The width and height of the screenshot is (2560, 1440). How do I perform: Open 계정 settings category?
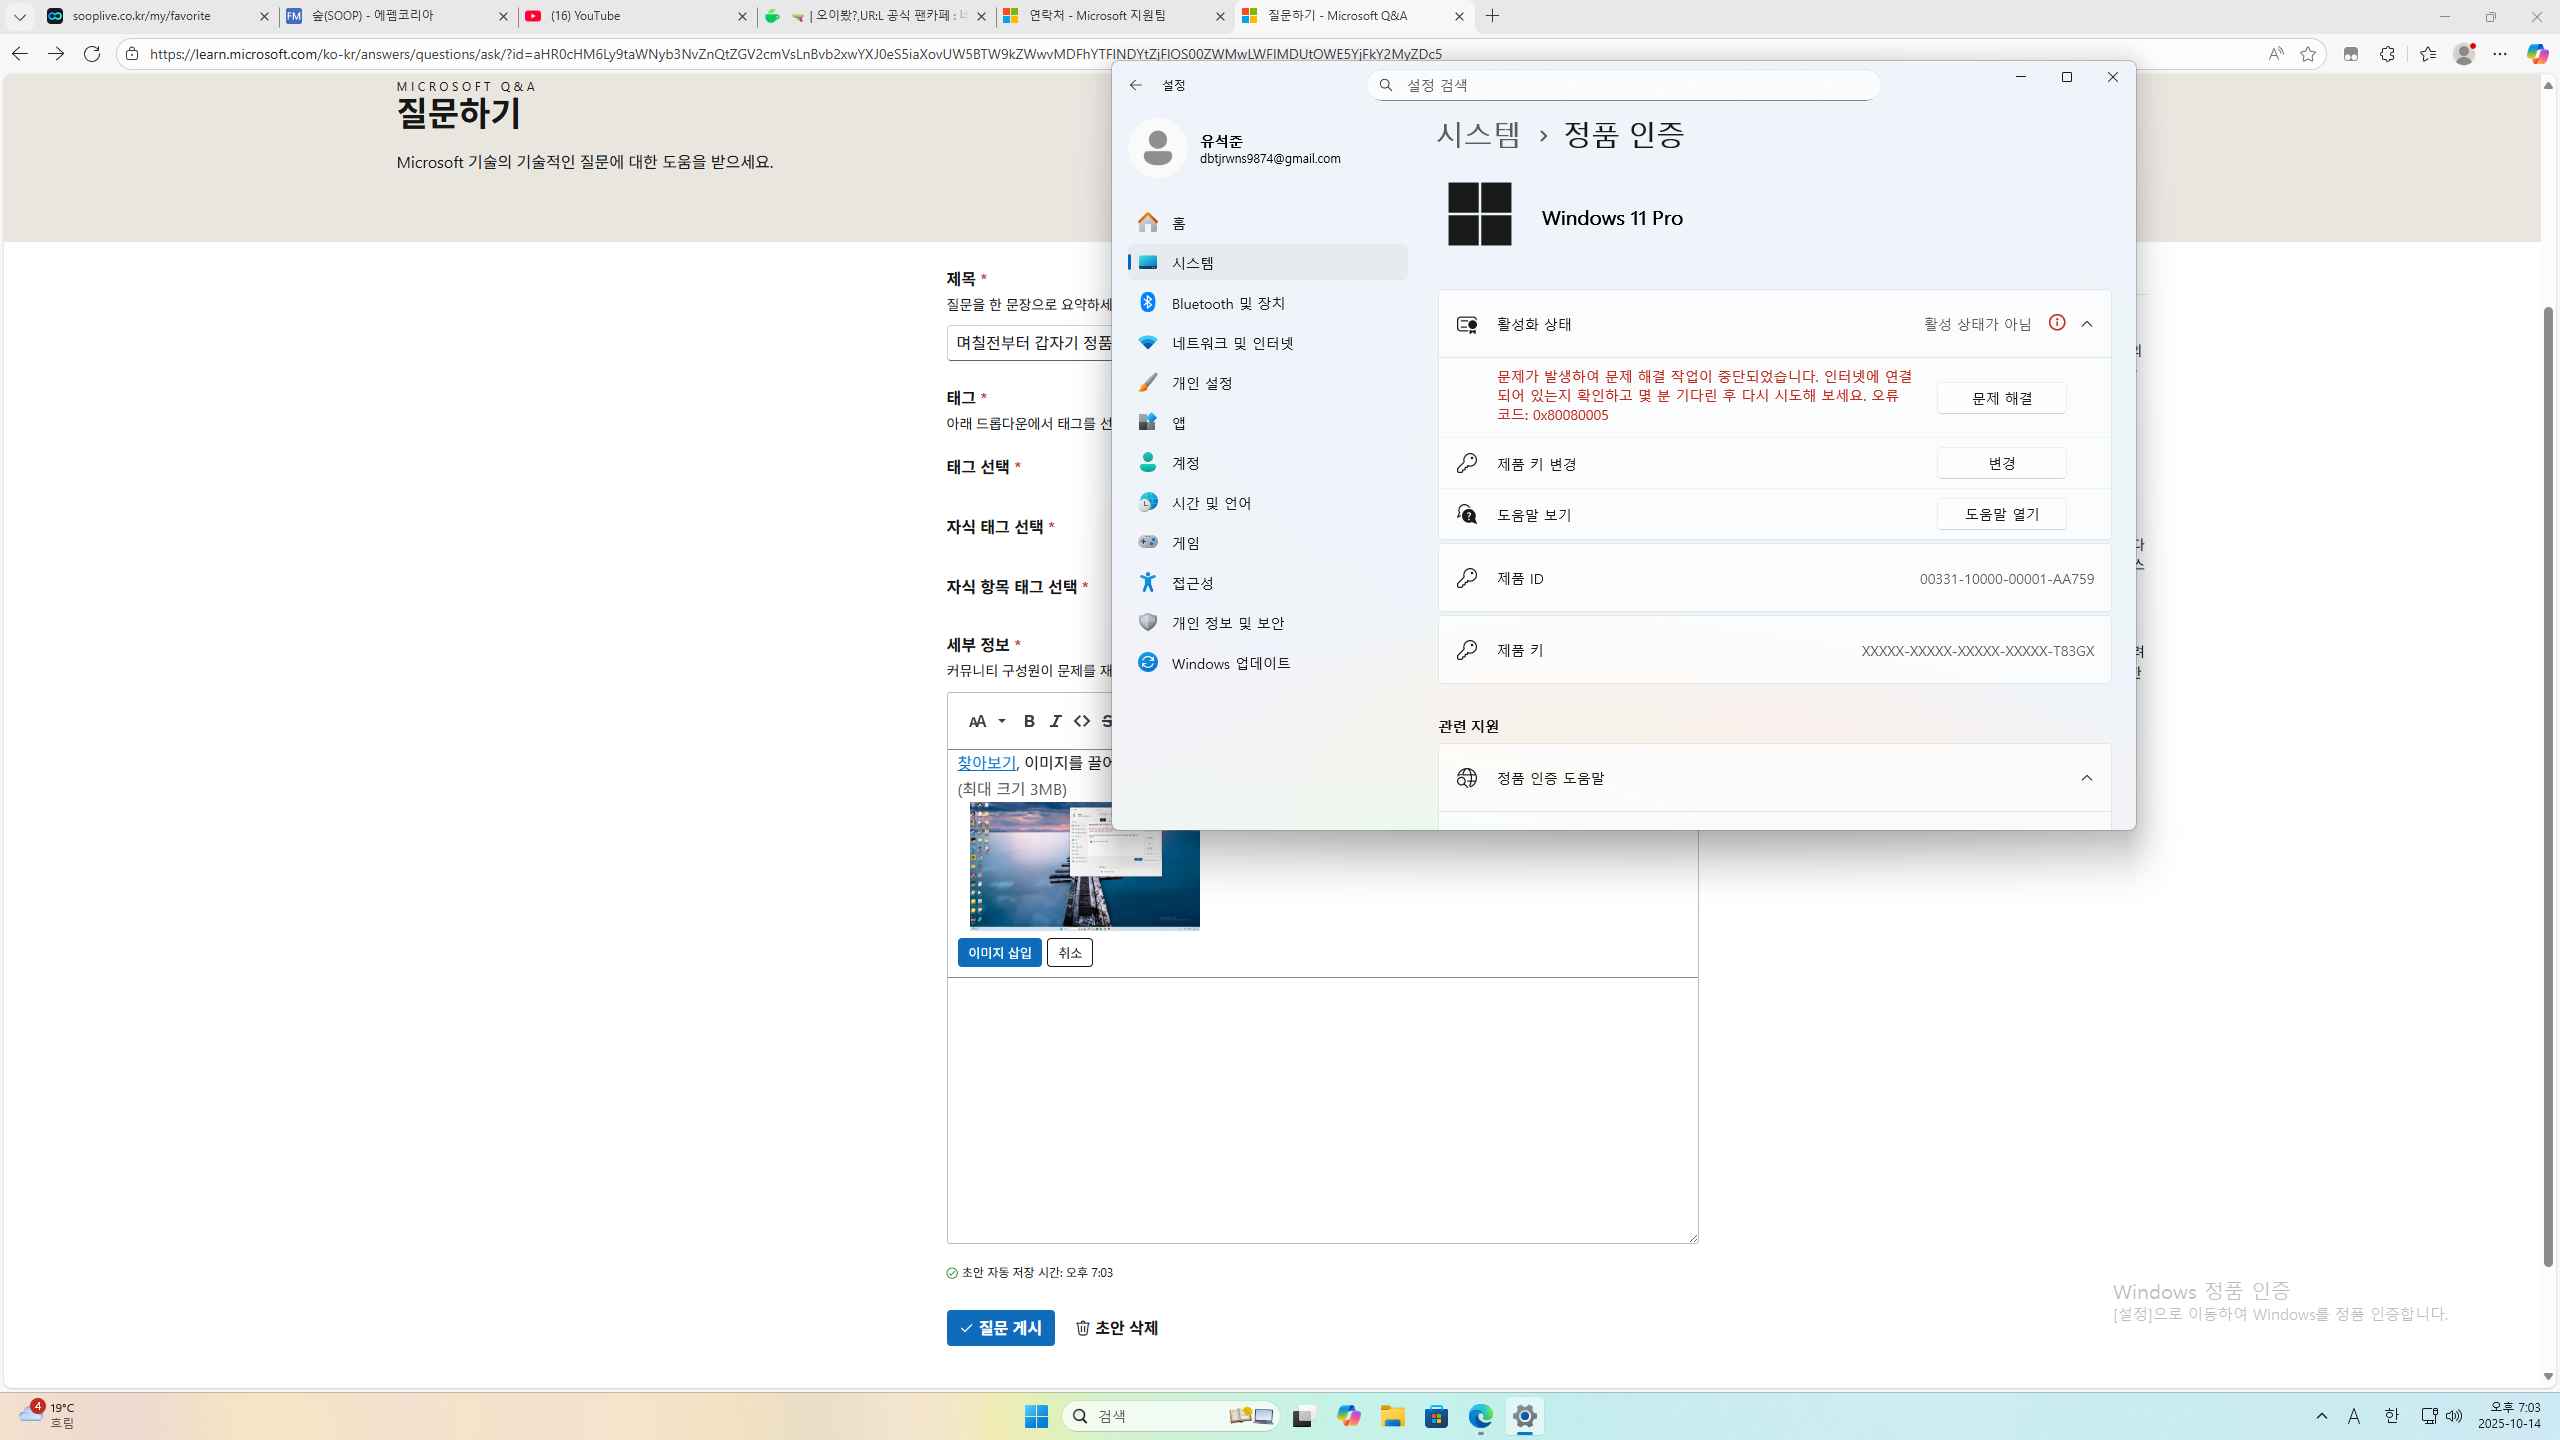1267,463
